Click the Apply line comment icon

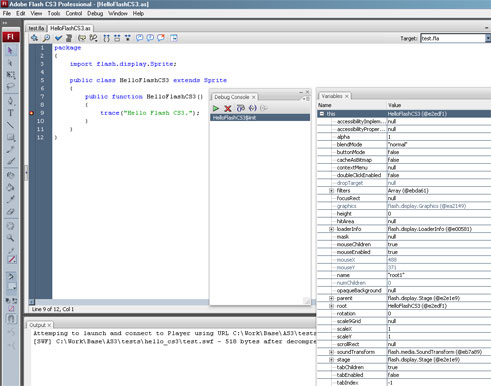tap(150, 38)
